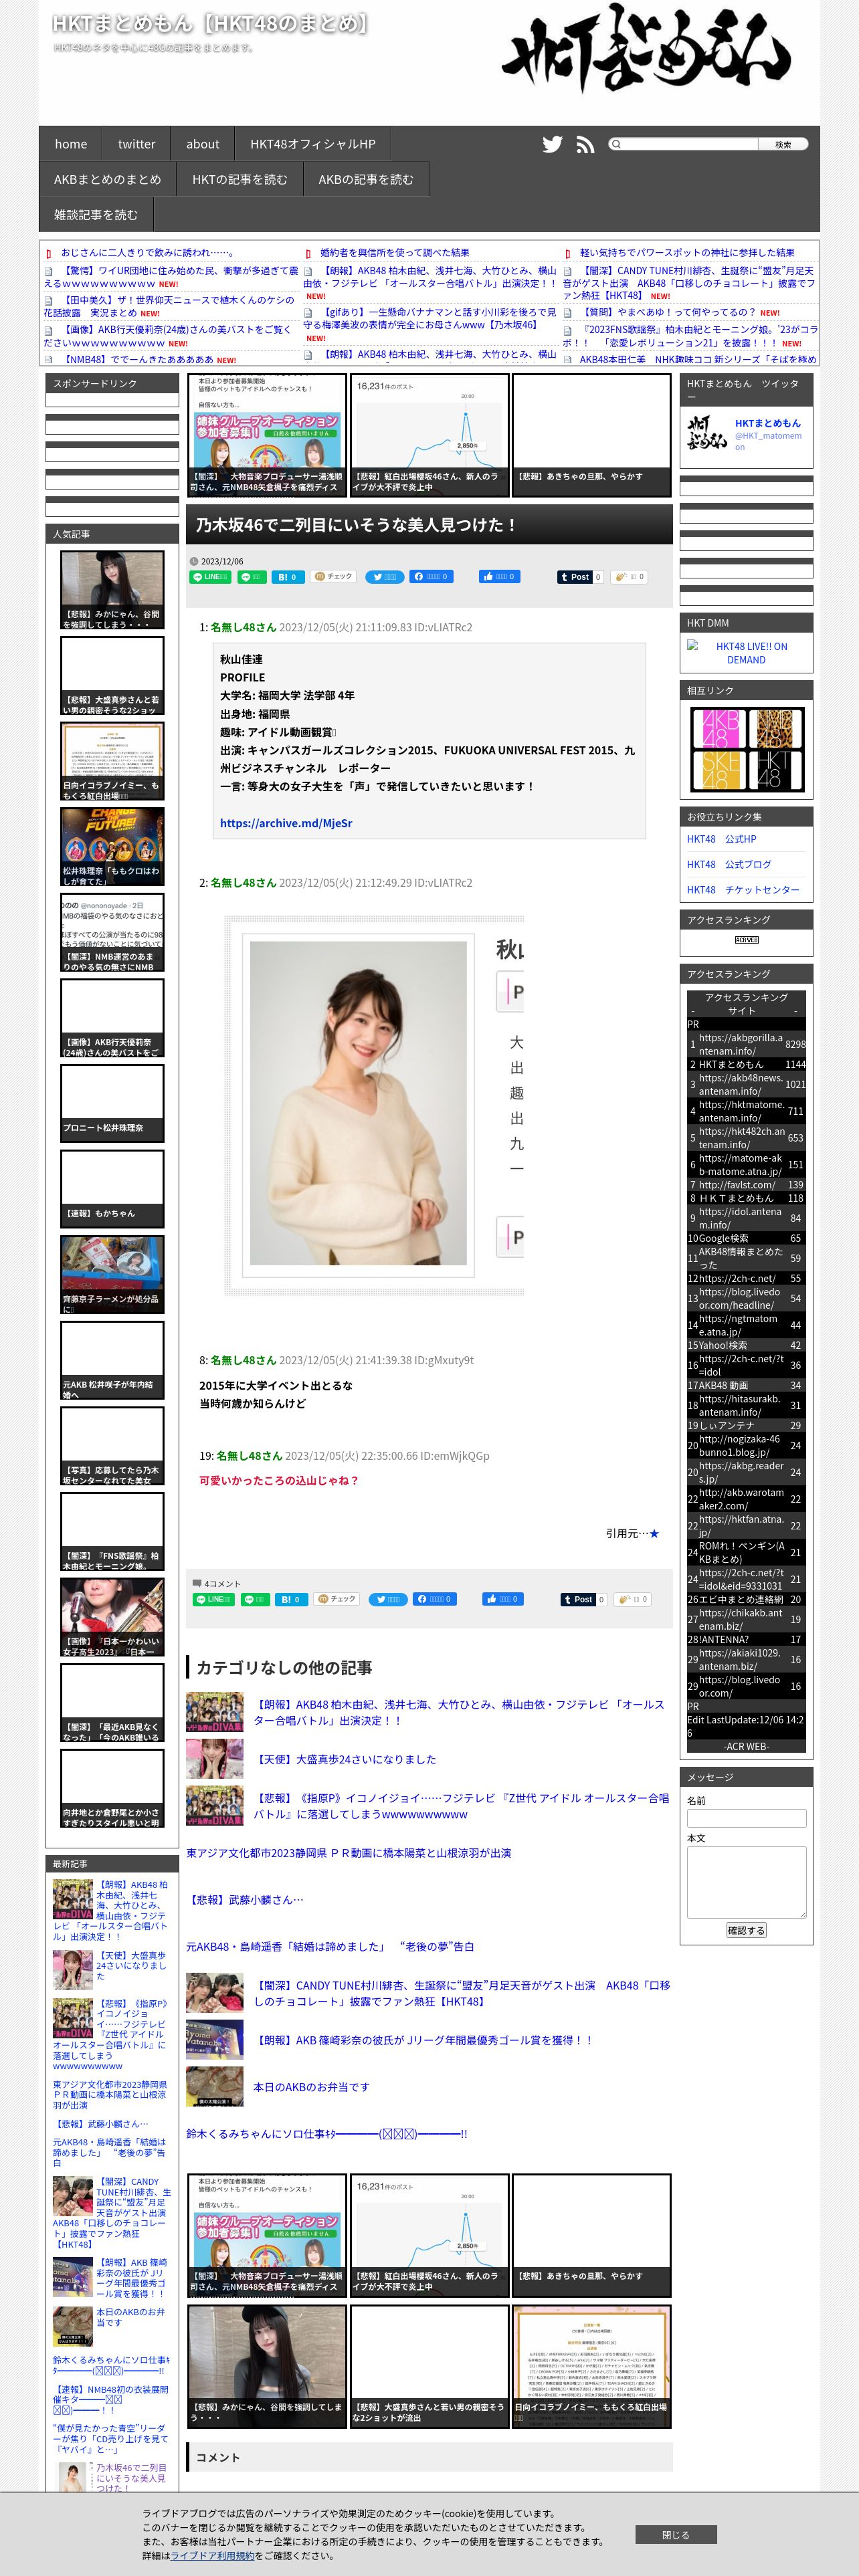859x2576 pixels.
Task: Click the top Twitter tweet share button
Action: [384, 577]
